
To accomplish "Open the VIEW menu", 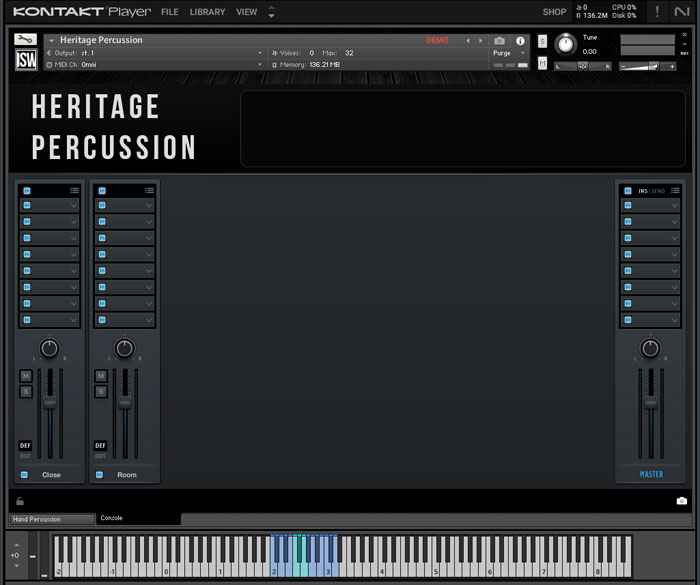I will pyautogui.click(x=246, y=12).
